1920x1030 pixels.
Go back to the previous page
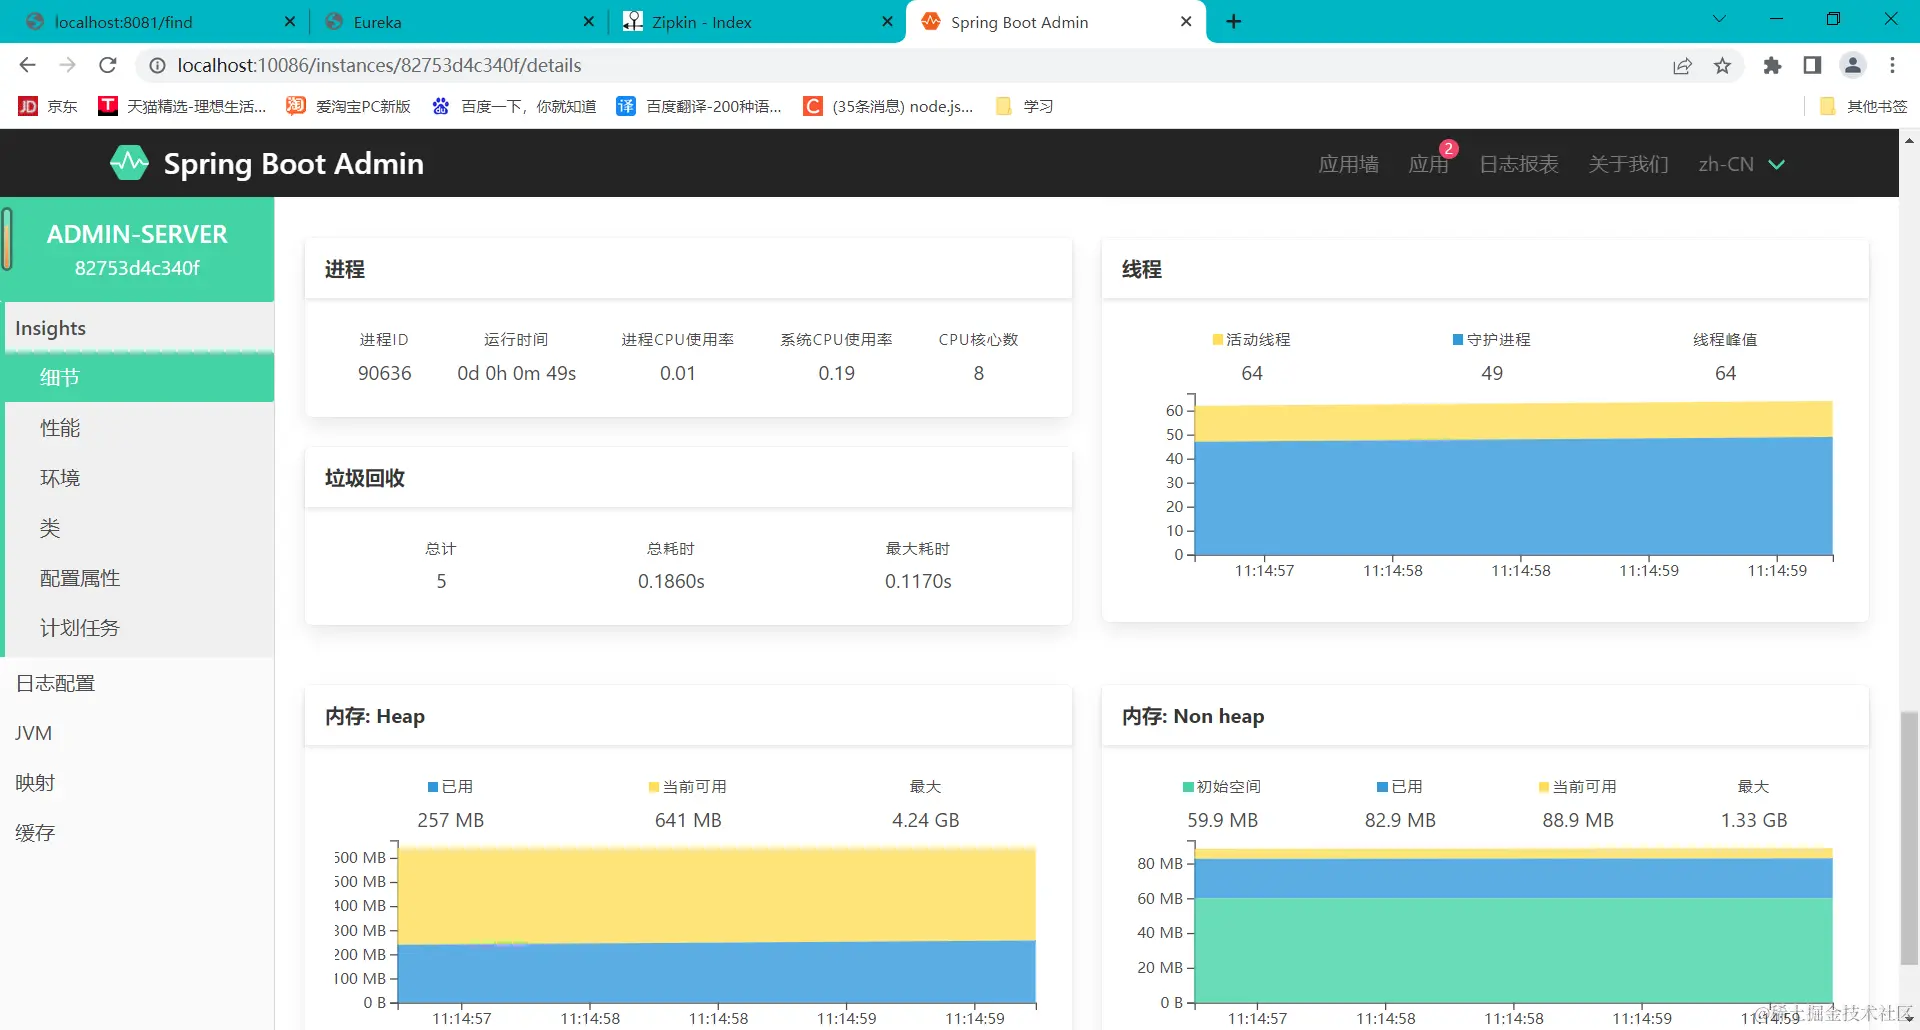coord(27,65)
